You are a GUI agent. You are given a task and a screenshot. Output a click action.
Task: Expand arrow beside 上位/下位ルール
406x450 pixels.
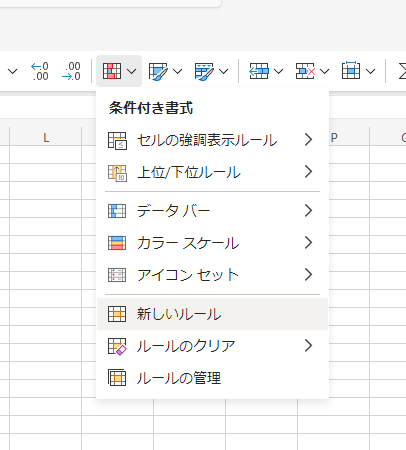[308, 172]
